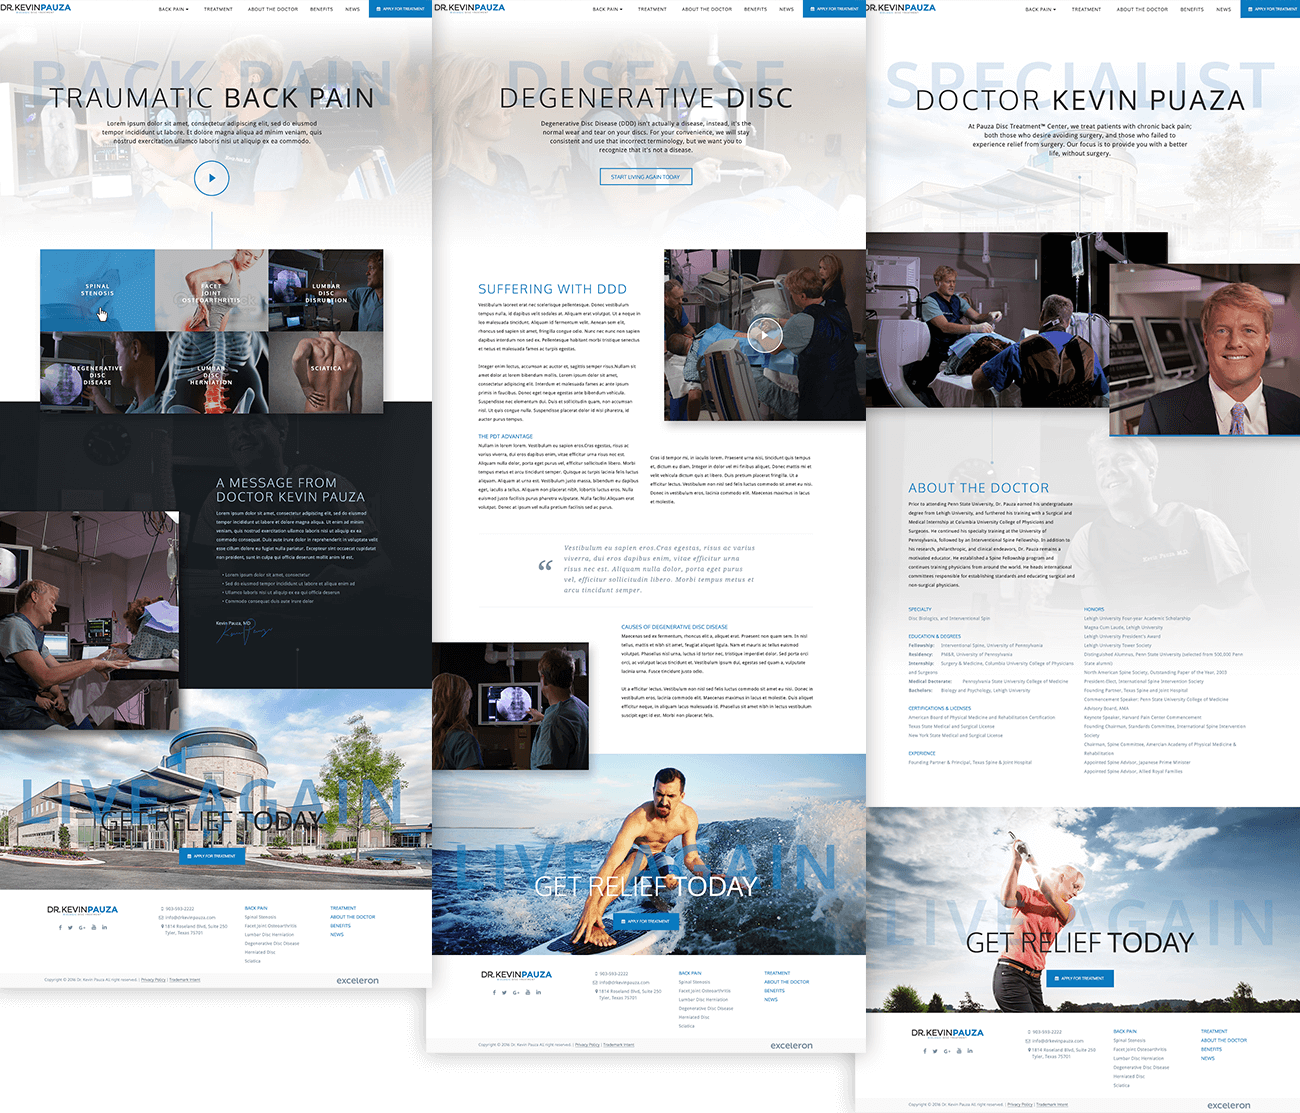Select the Lumbar Disc Disruption tile

pyautogui.click(x=326, y=290)
